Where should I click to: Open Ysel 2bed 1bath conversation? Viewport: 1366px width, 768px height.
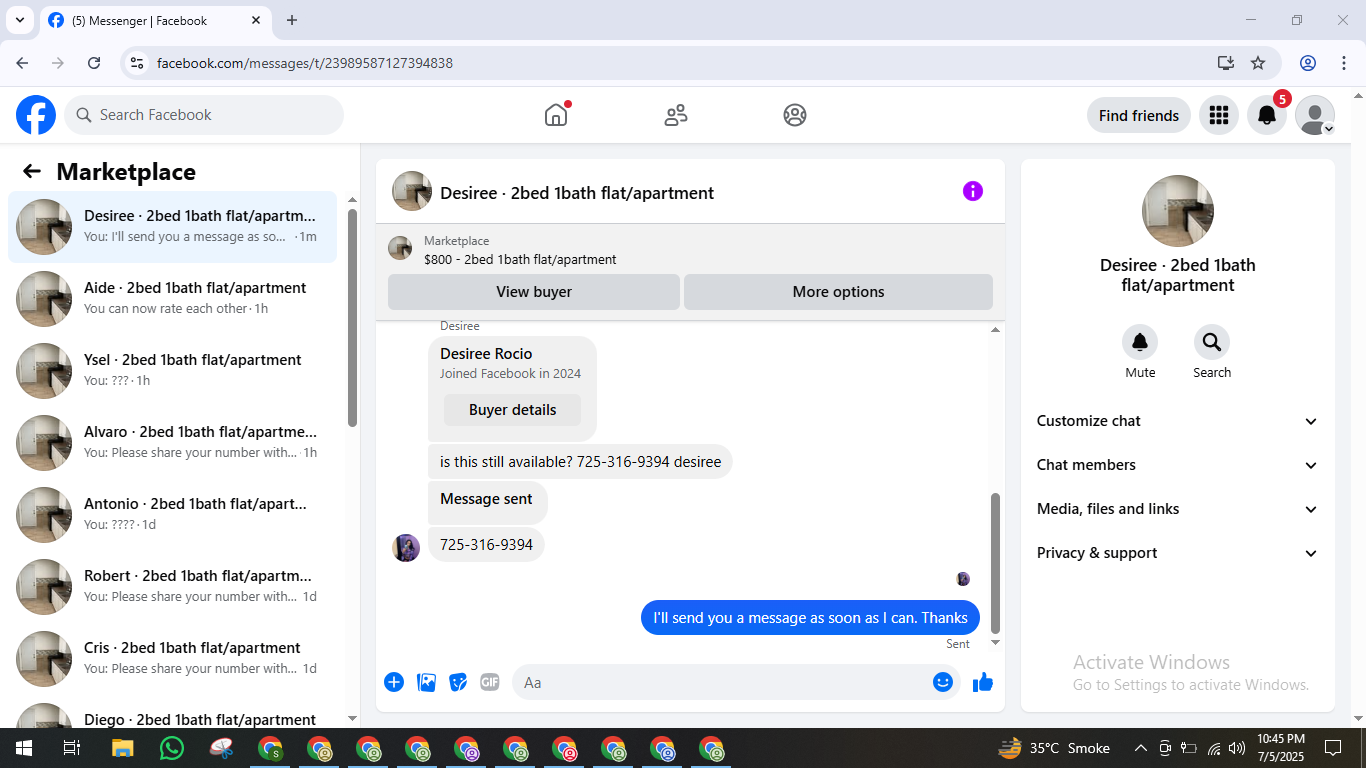172,371
